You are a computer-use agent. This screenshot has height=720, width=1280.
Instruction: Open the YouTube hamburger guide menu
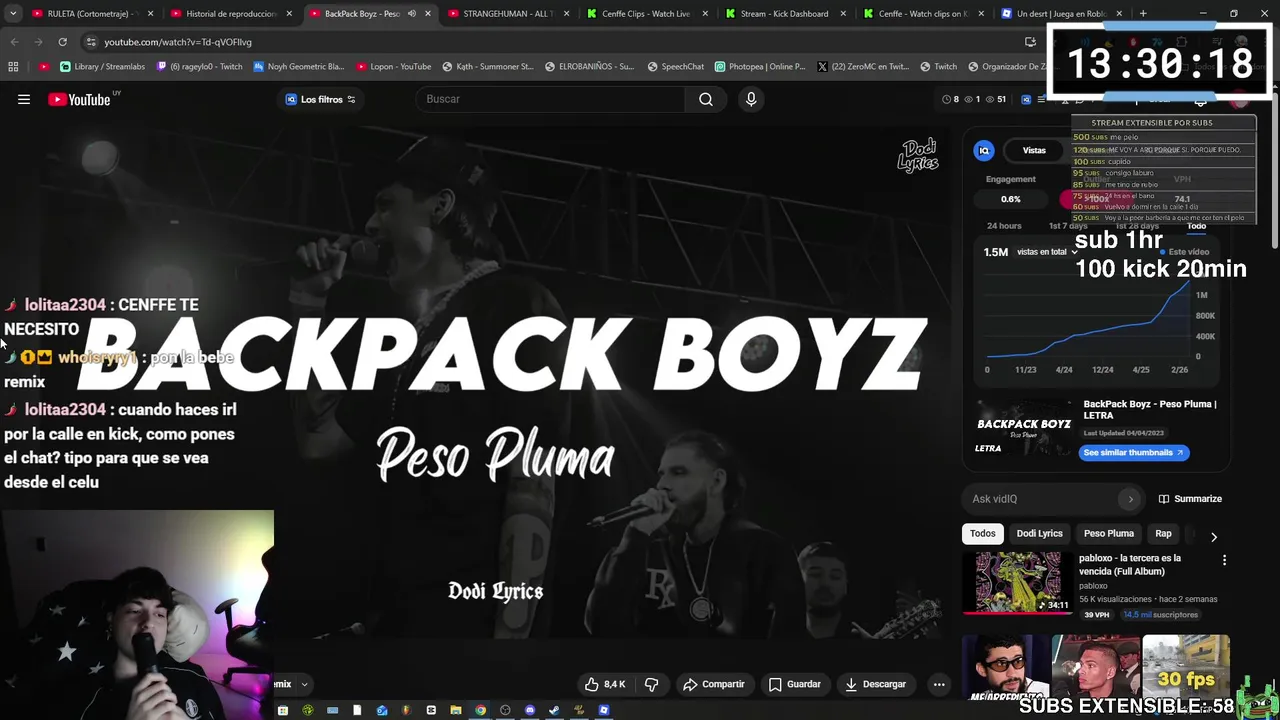point(24,99)
